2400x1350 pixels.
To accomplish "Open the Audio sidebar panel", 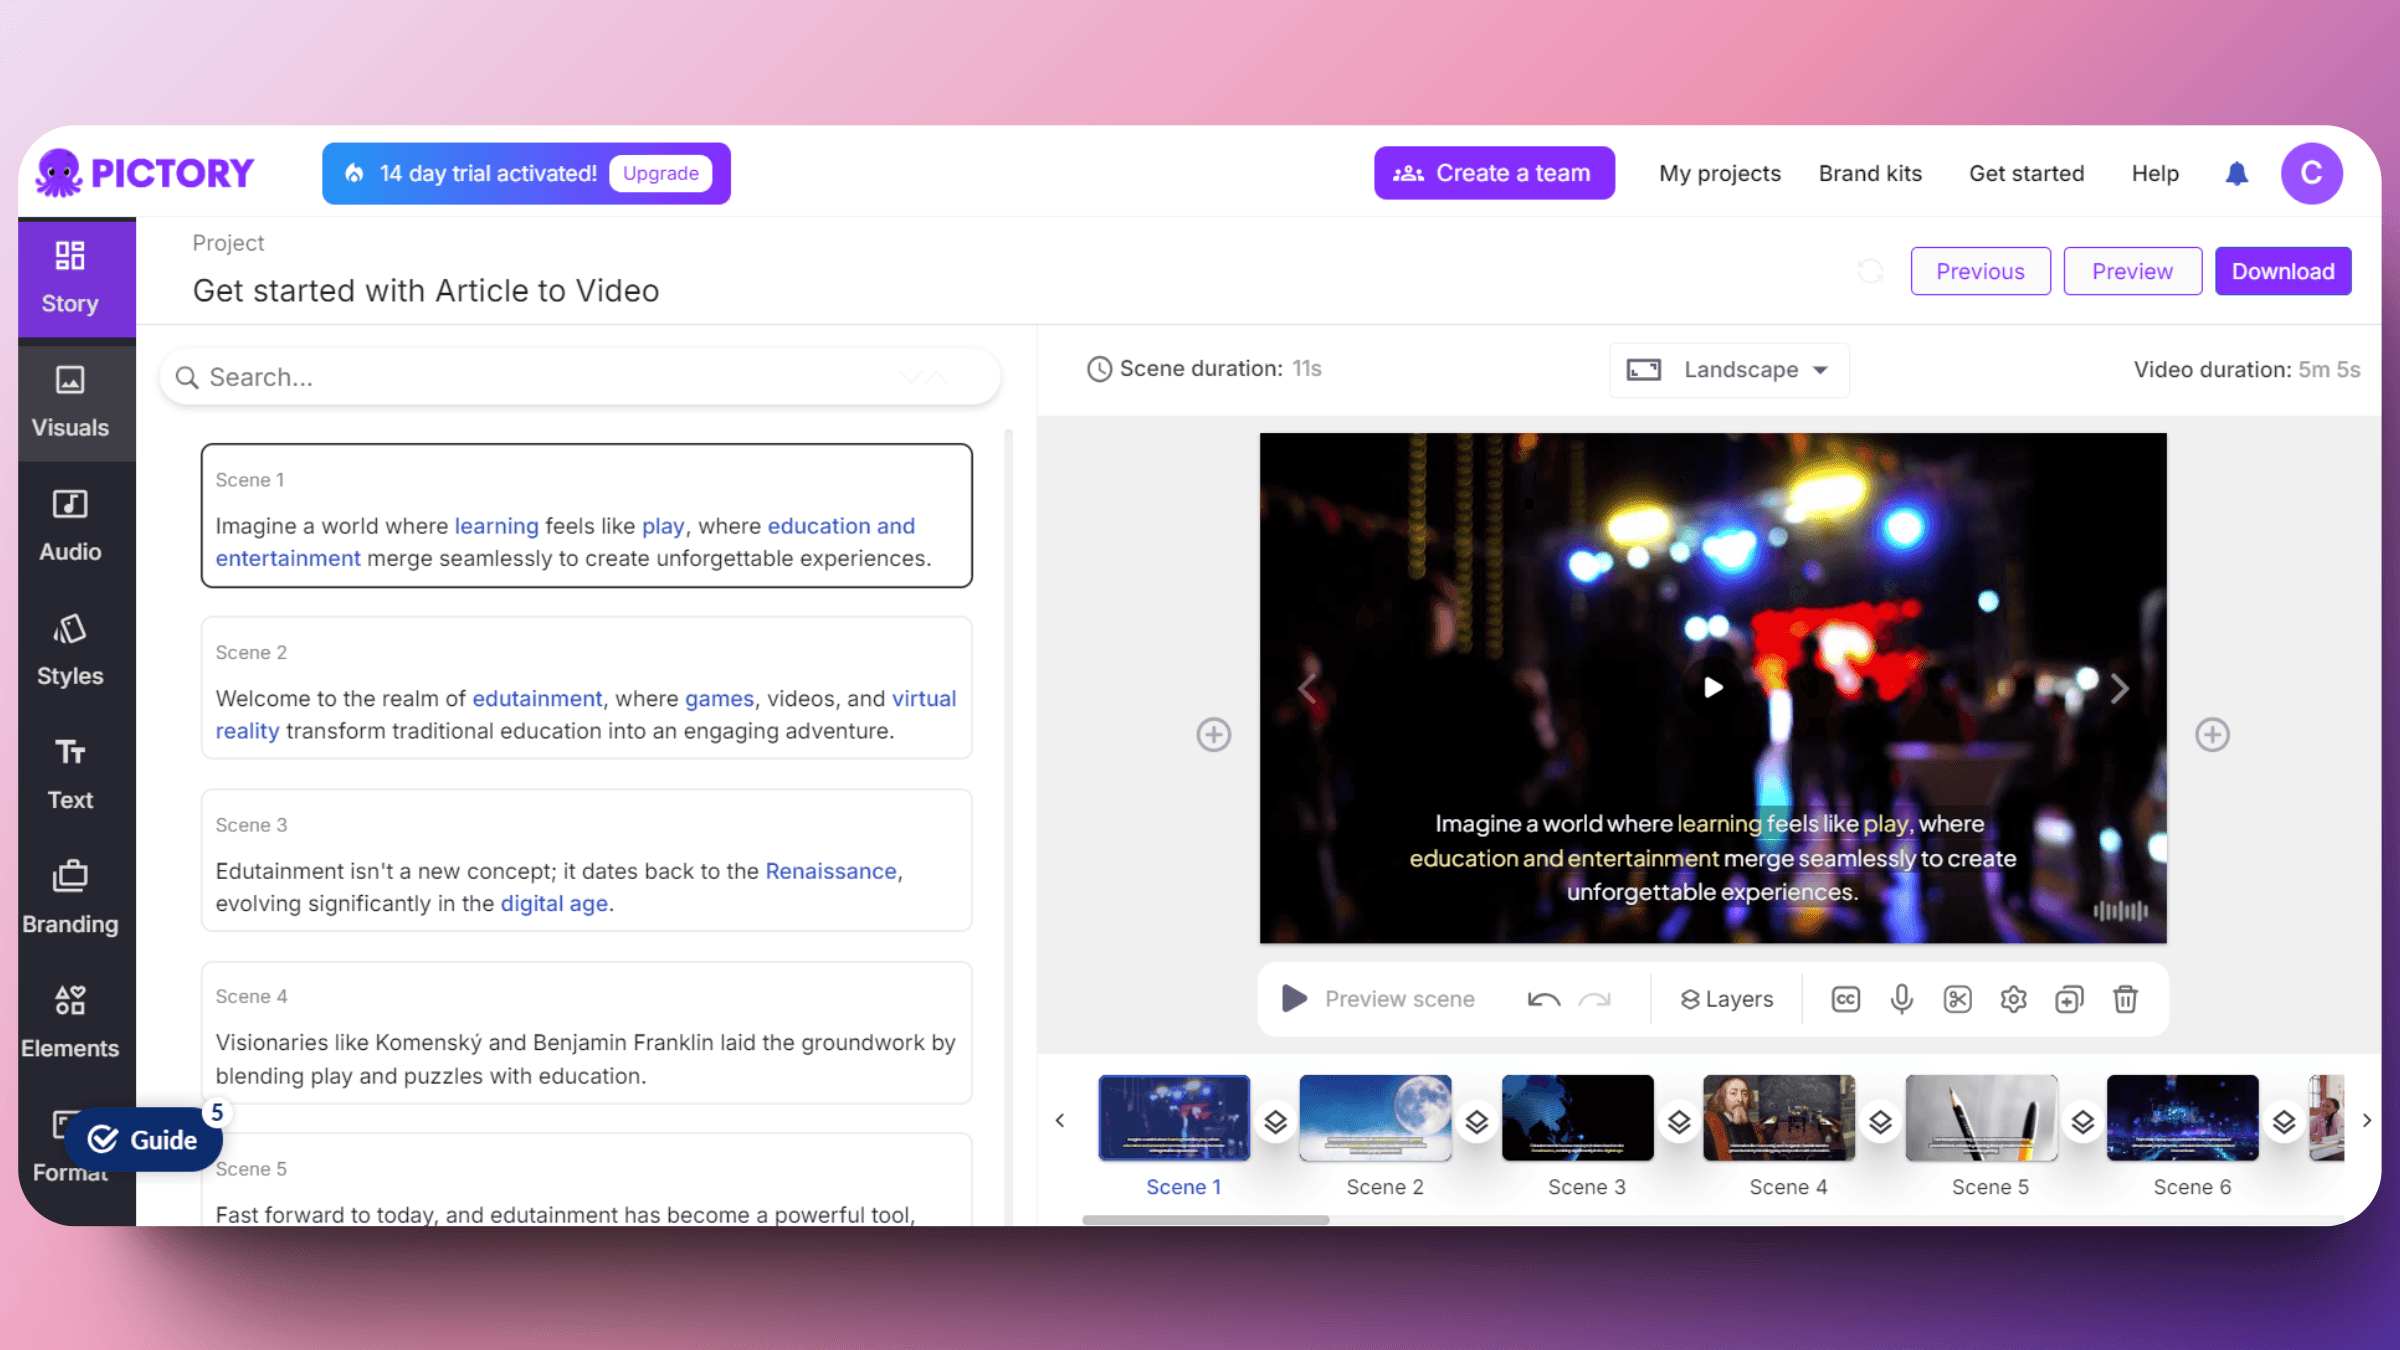I will pyautogui.click(x=70, y=526).
